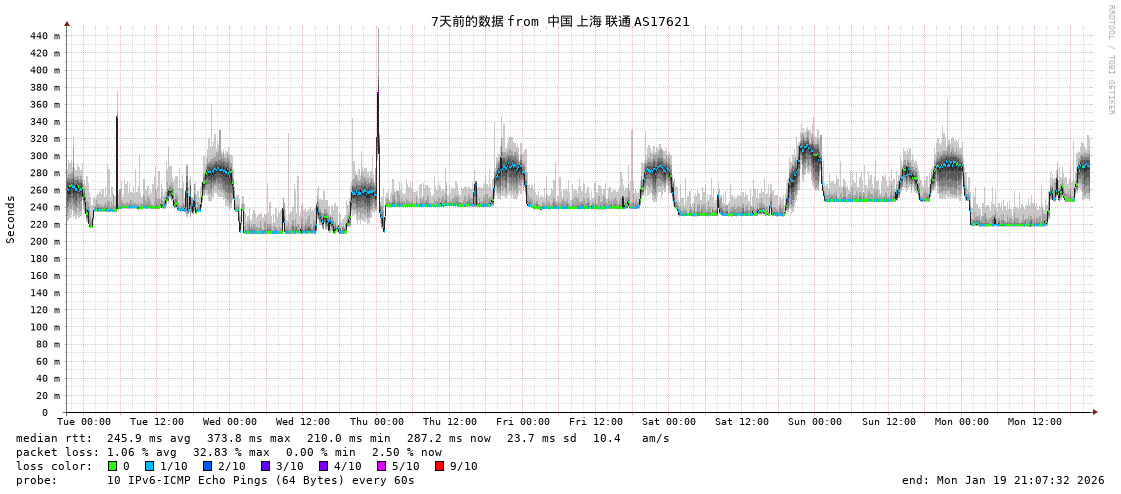This screenshot has width=1121, height=494.
Task: Click the packet loss statistics line
Action: pos(228,452)
